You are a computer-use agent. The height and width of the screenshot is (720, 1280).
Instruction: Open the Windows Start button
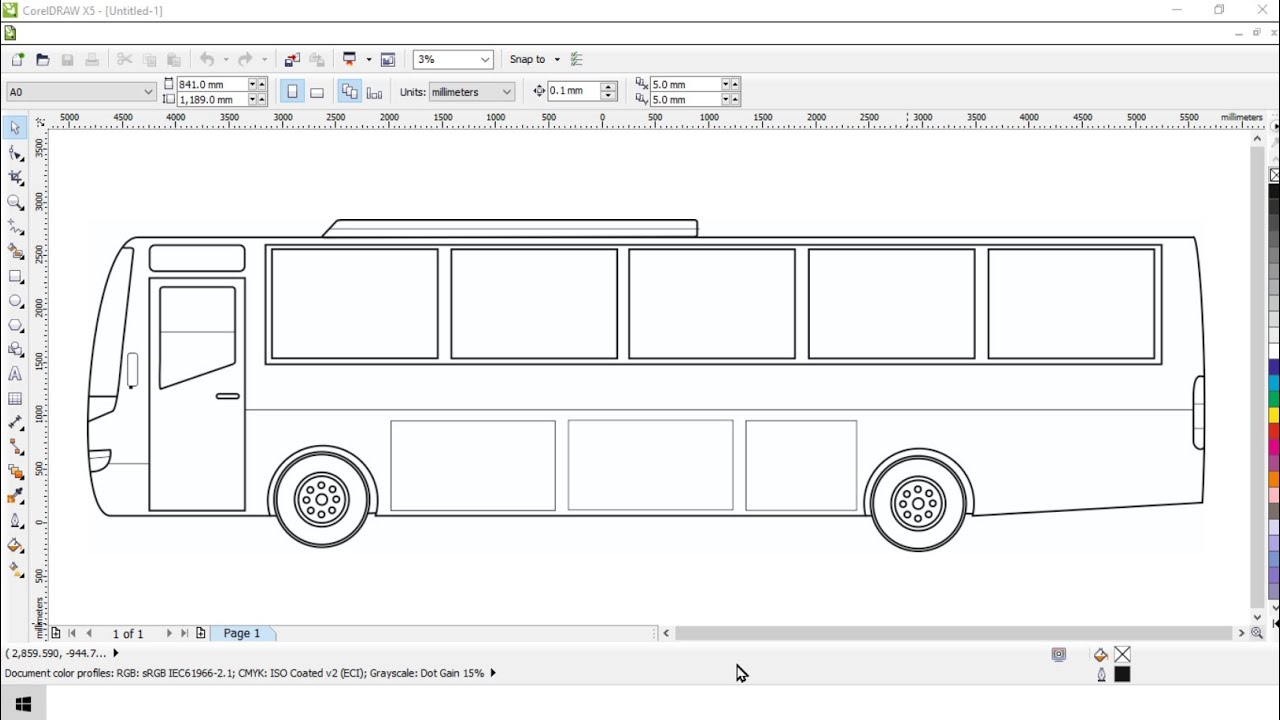pyautogui.click(x=23, y=704)
